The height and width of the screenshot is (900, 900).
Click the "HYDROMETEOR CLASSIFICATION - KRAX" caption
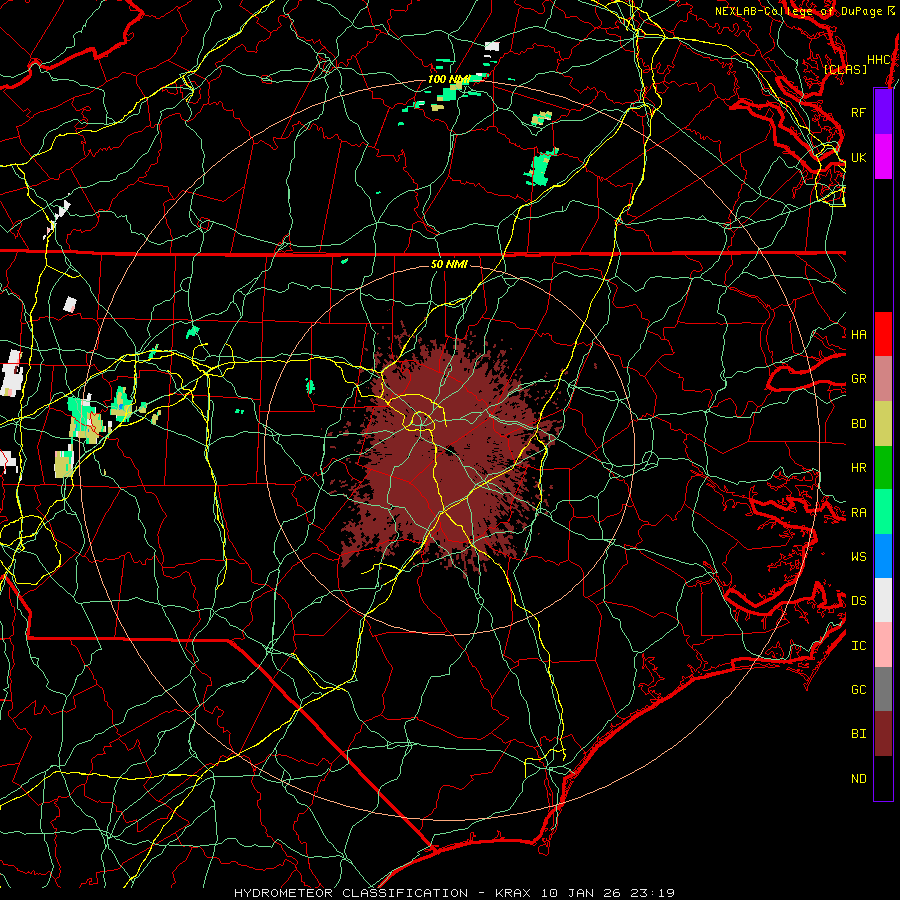(383, 893)
